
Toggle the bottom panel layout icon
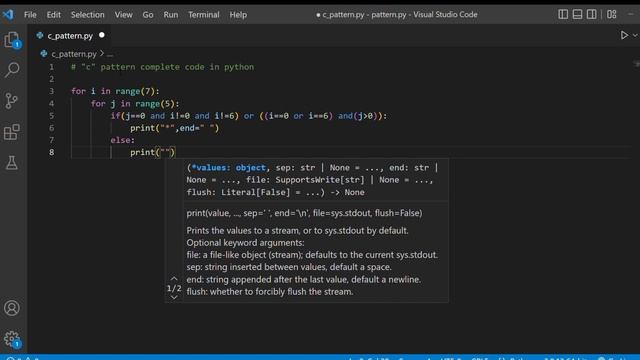[577, 14]
